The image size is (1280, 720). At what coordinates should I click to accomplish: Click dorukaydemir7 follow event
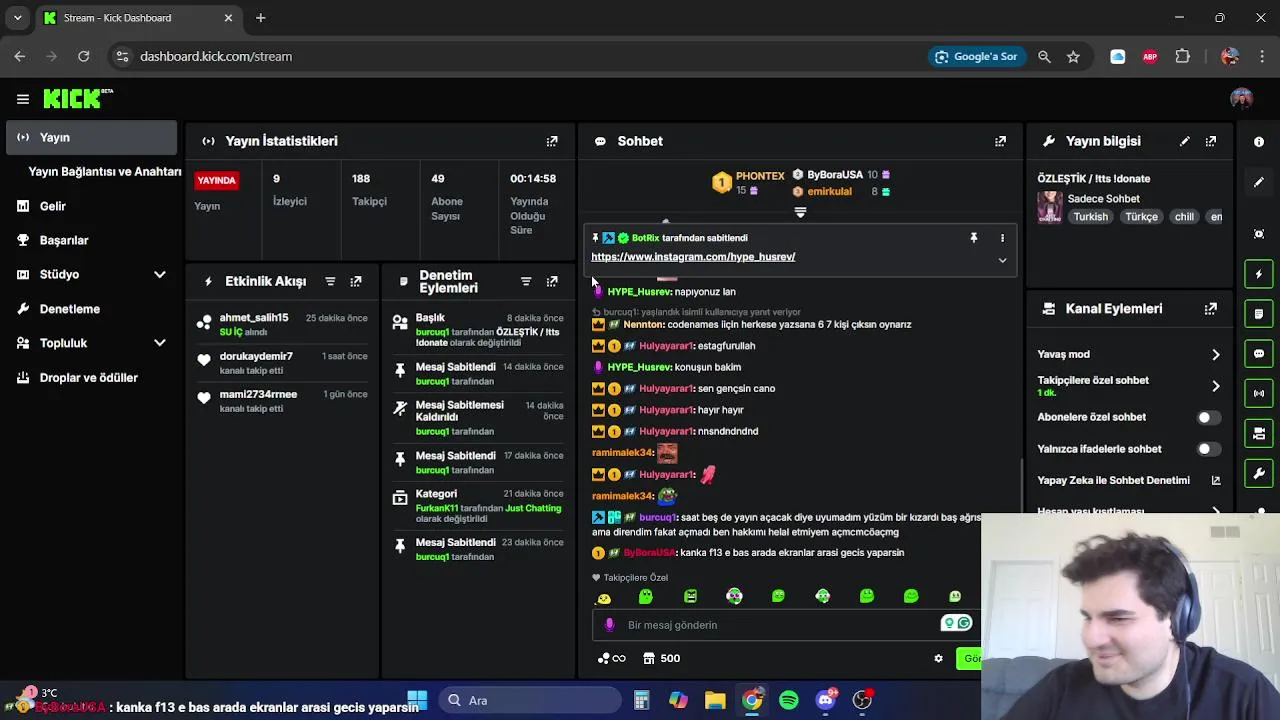256,356
